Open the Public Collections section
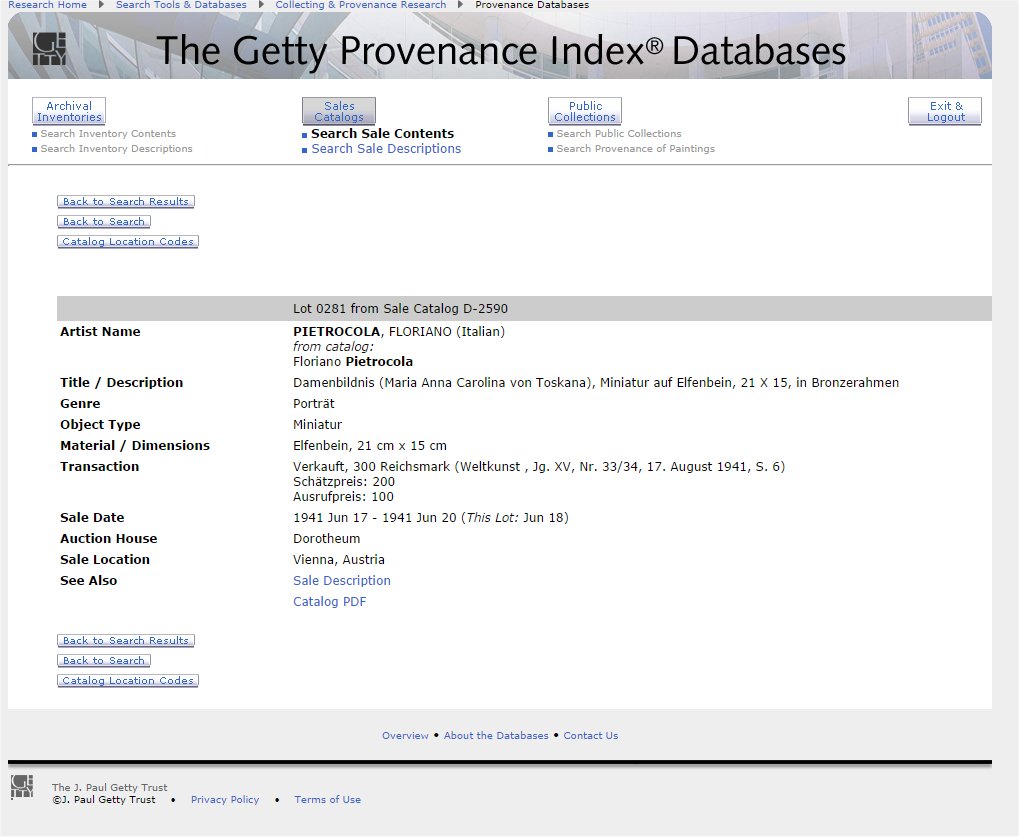The width and height of the screenshot is (1019, 837). [585, 111]
